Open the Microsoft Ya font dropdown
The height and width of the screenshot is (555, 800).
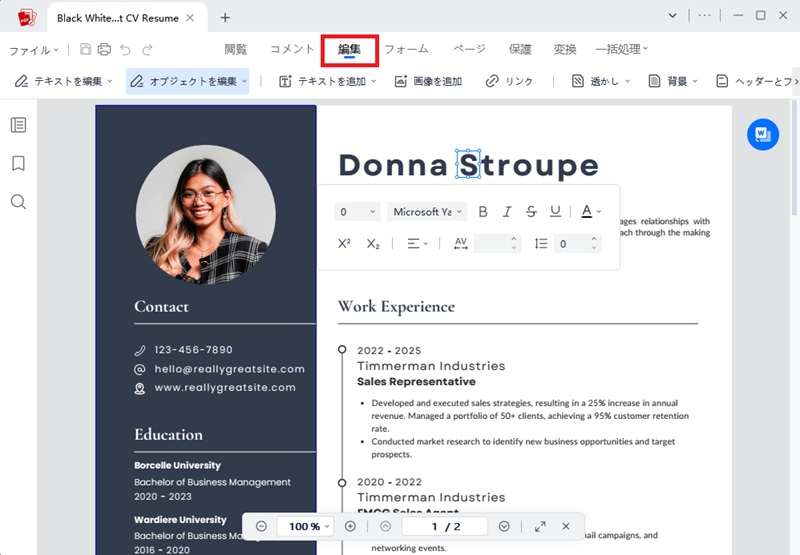pyautogui.click(x=427, y=212)
